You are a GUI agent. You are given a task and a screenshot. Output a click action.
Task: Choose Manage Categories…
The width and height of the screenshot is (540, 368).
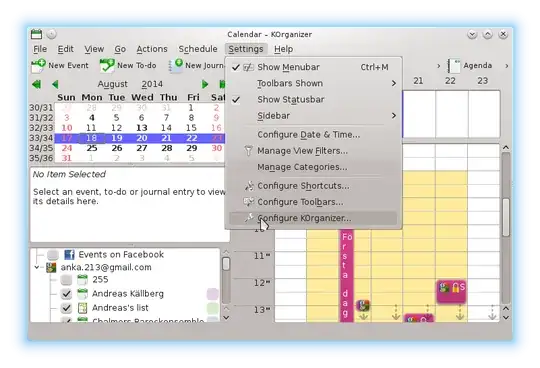(x=302, y=167)
